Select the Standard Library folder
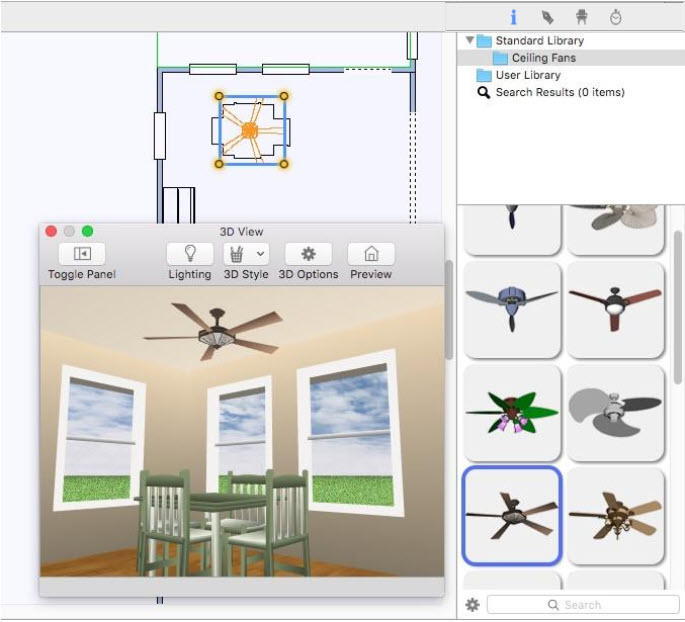 530,41
